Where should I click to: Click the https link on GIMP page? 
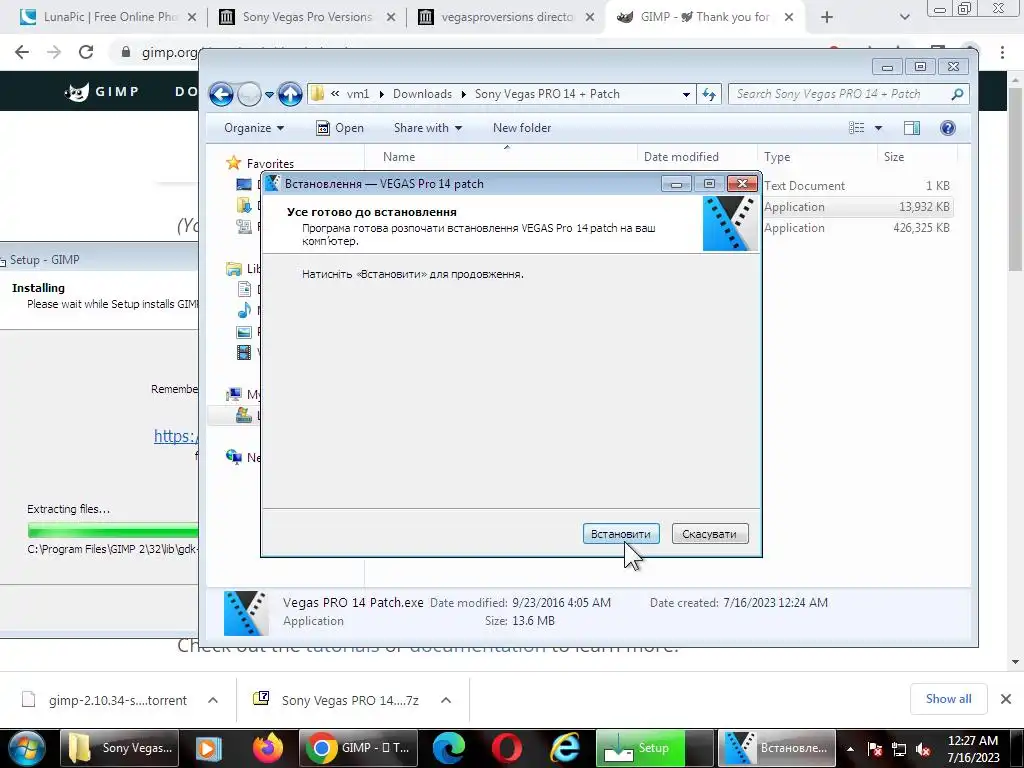pos(176,436)
